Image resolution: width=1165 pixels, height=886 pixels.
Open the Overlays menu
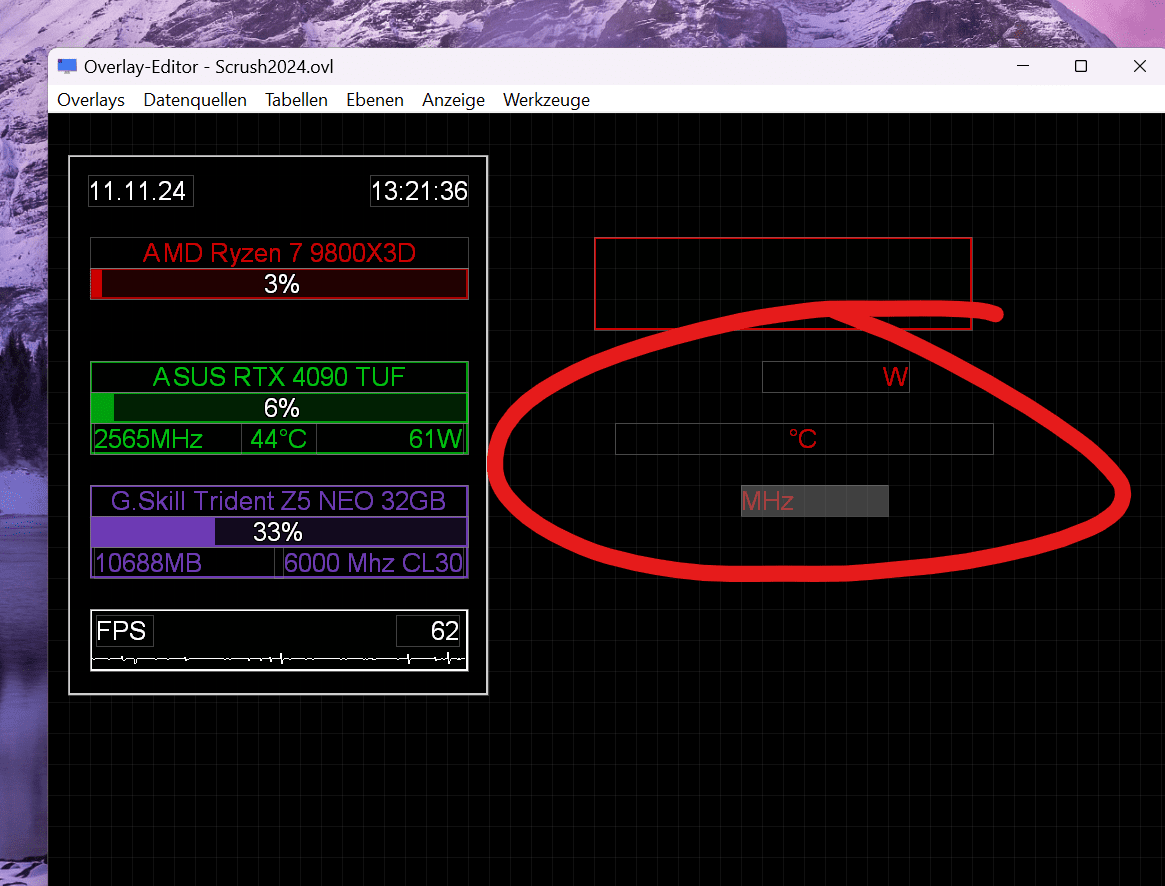click(91, 100)
